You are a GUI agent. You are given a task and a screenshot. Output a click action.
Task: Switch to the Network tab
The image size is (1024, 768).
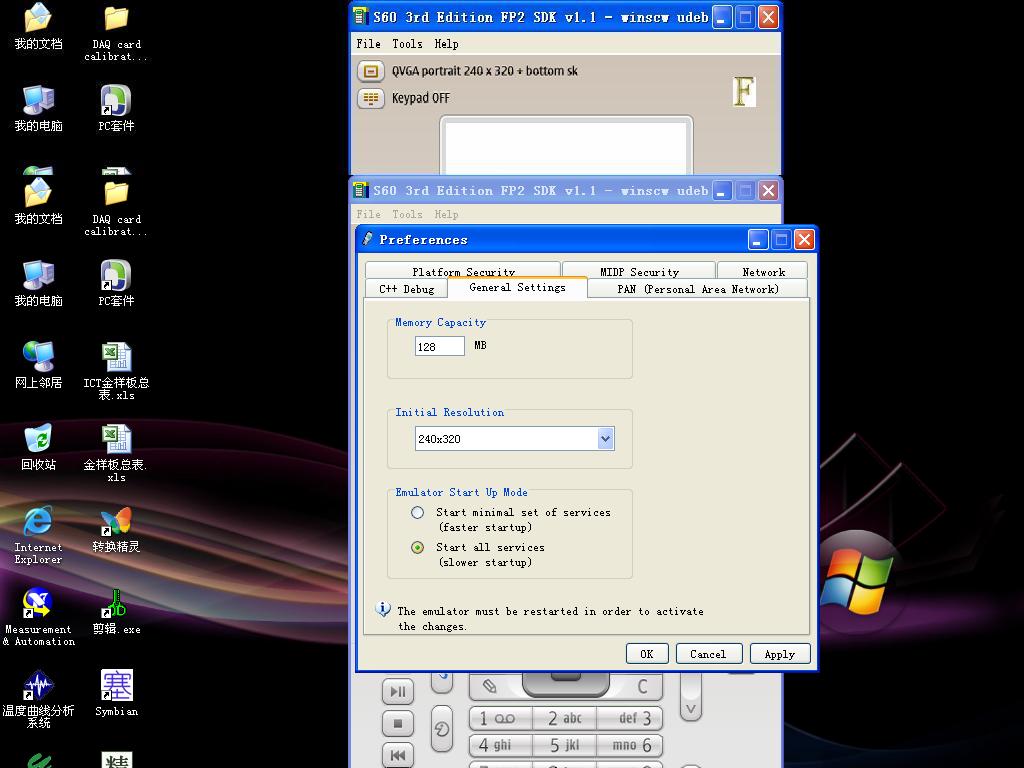click(x=763, y=271)
